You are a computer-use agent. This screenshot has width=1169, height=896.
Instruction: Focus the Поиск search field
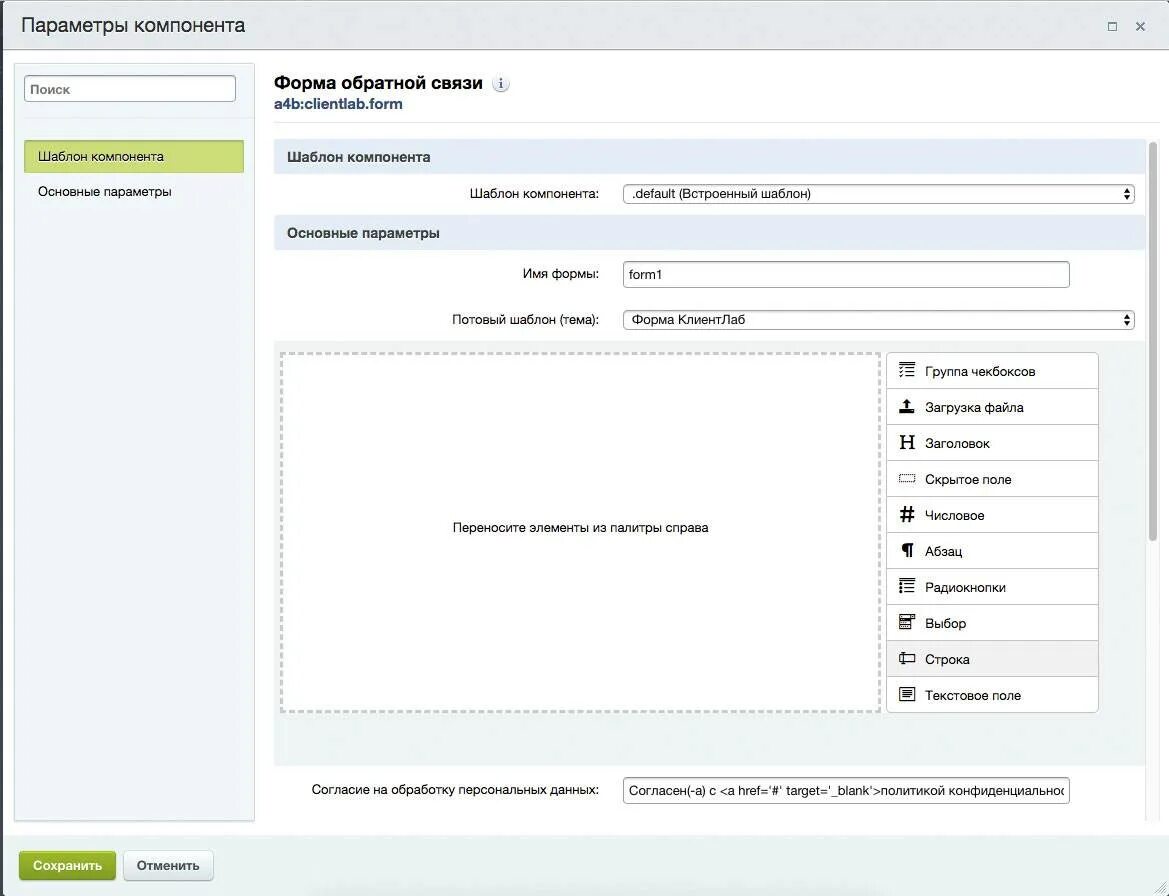point(130,89)
